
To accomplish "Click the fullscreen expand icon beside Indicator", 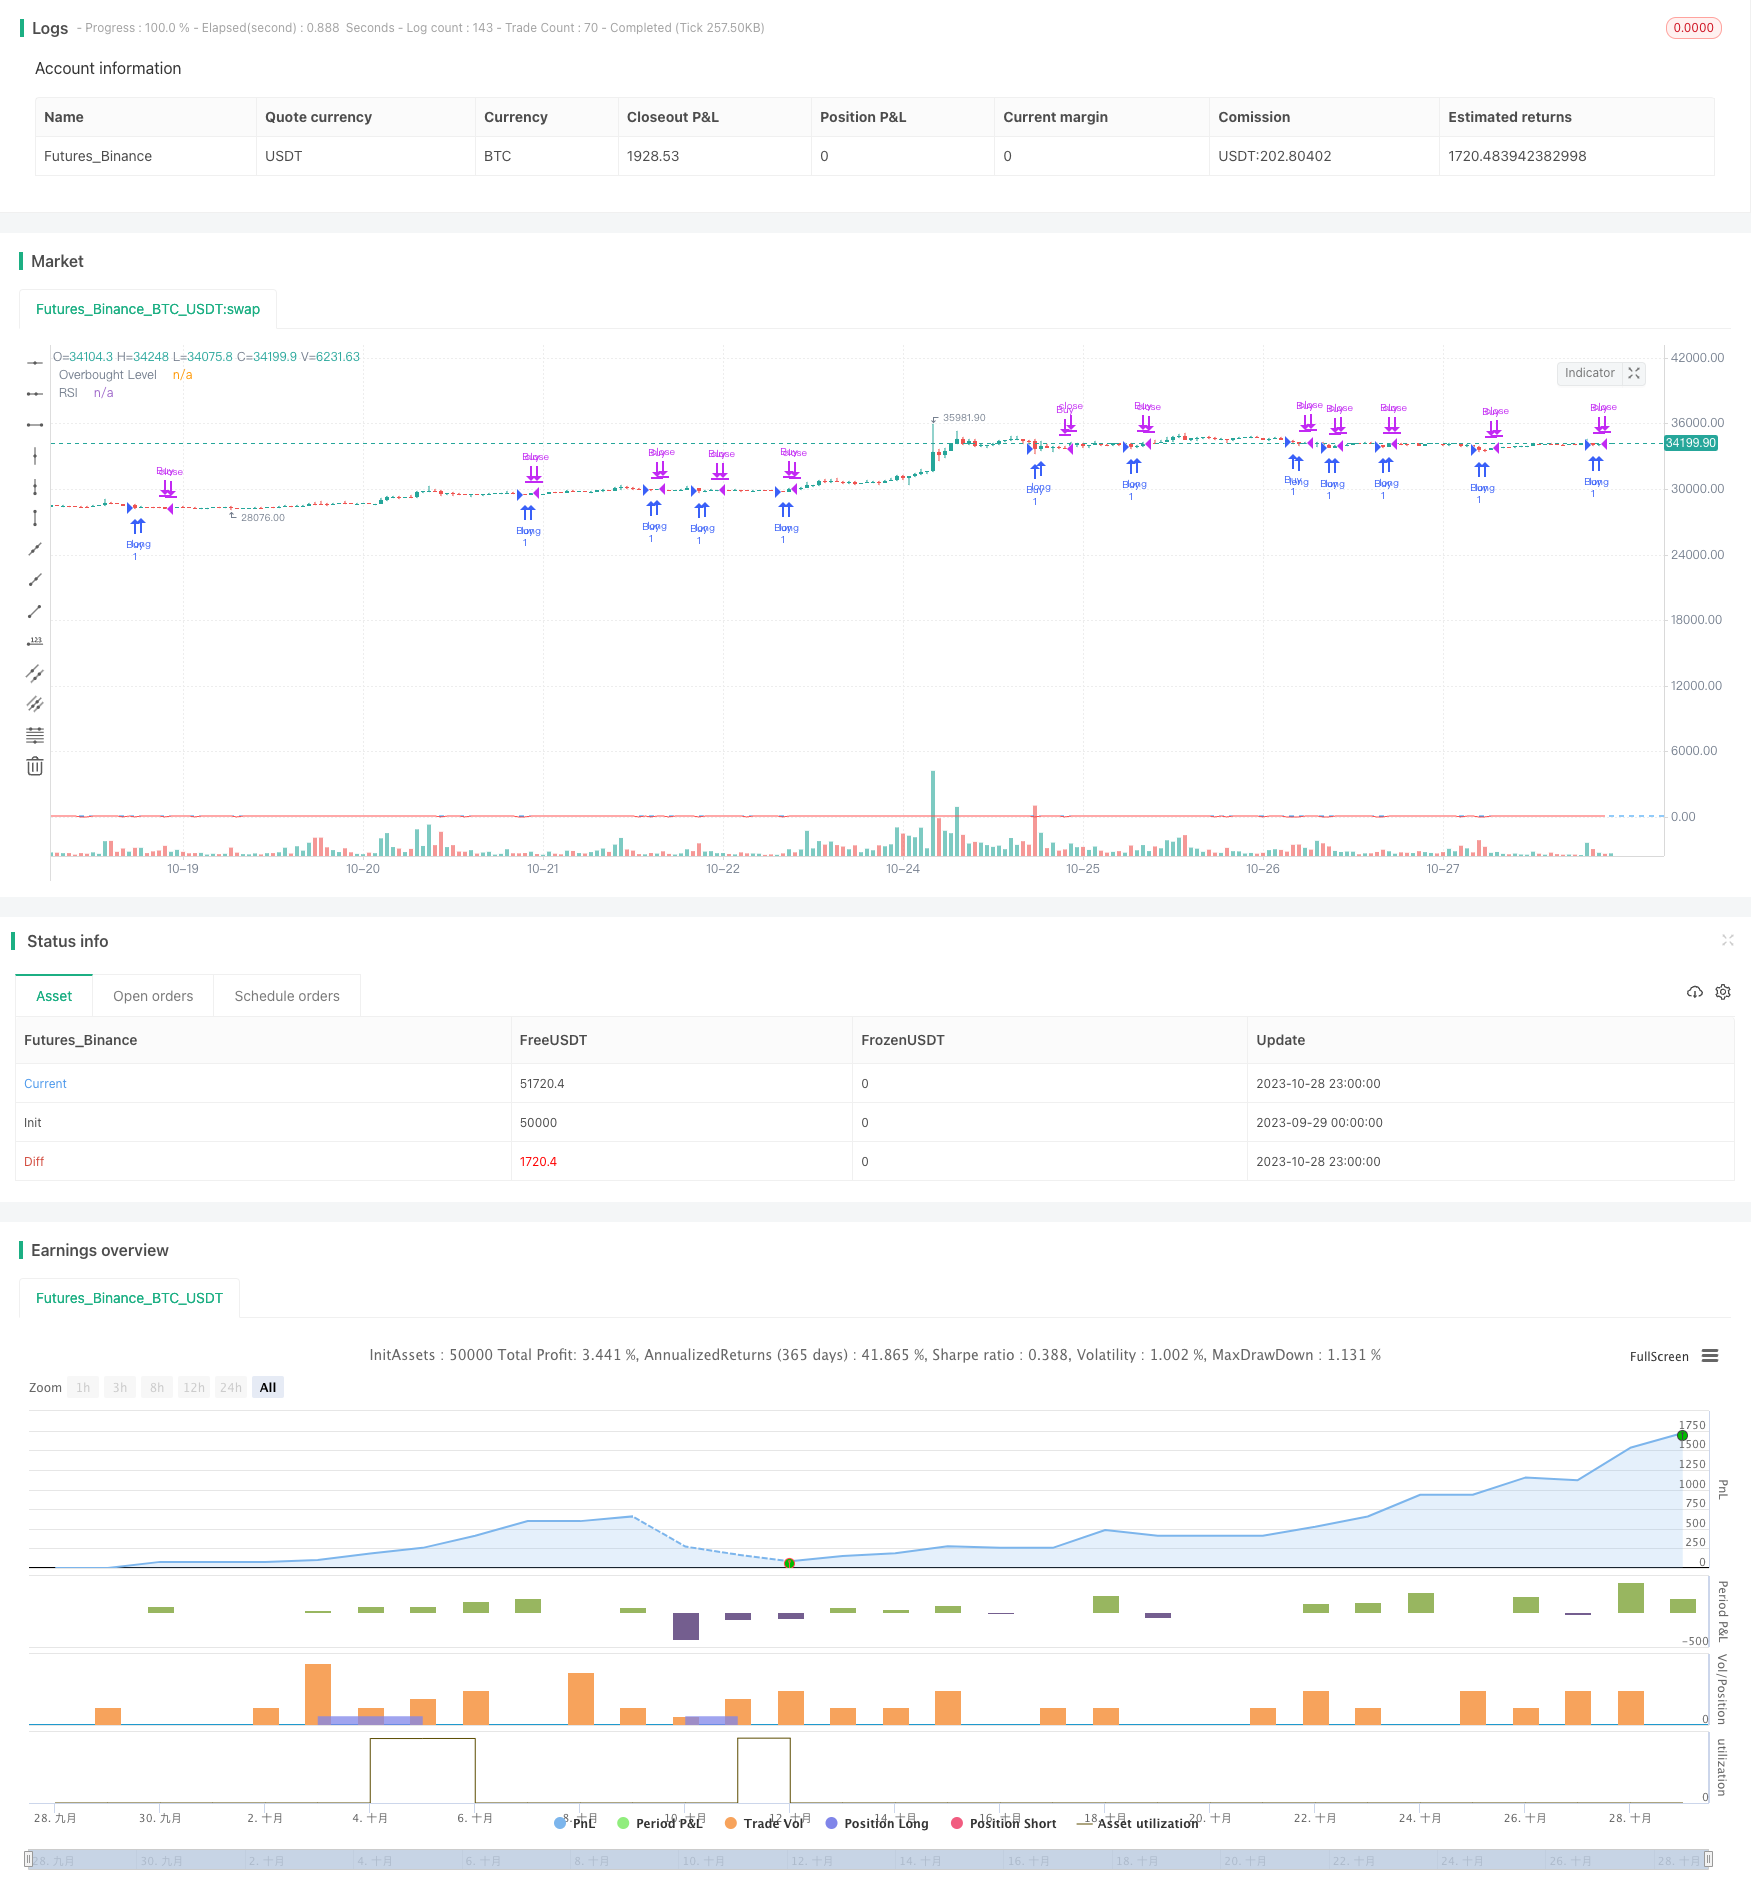I will tap(1634, 373).
